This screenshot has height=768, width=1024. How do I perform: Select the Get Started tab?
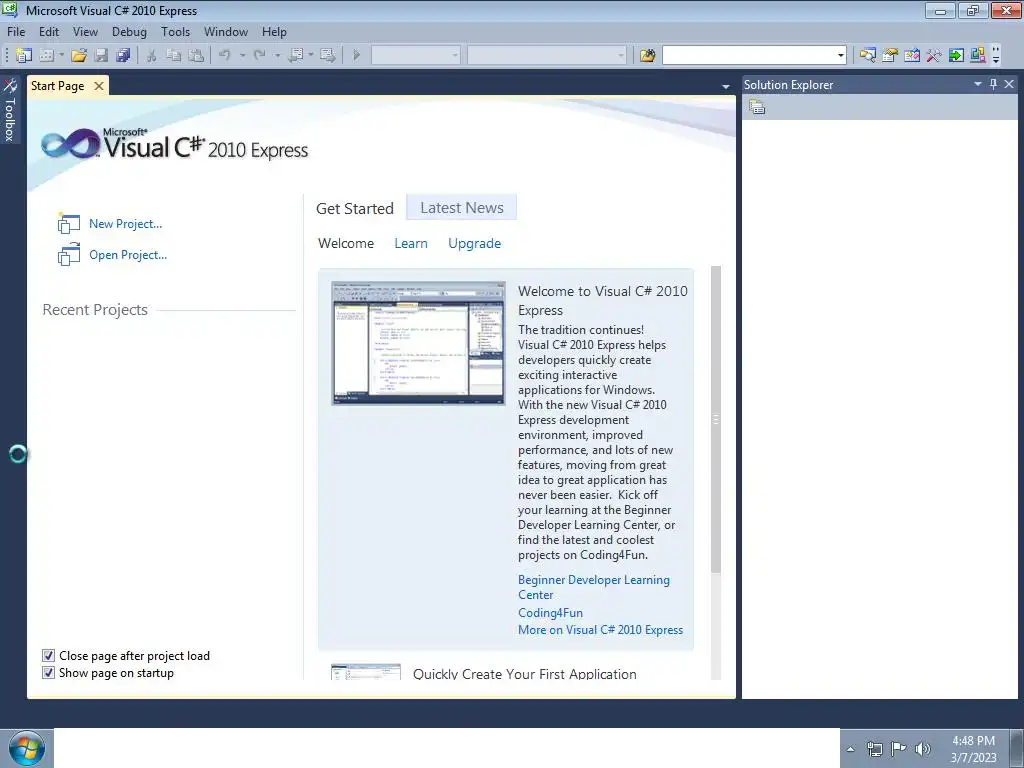pyautogui.click(x=355, y=208)
